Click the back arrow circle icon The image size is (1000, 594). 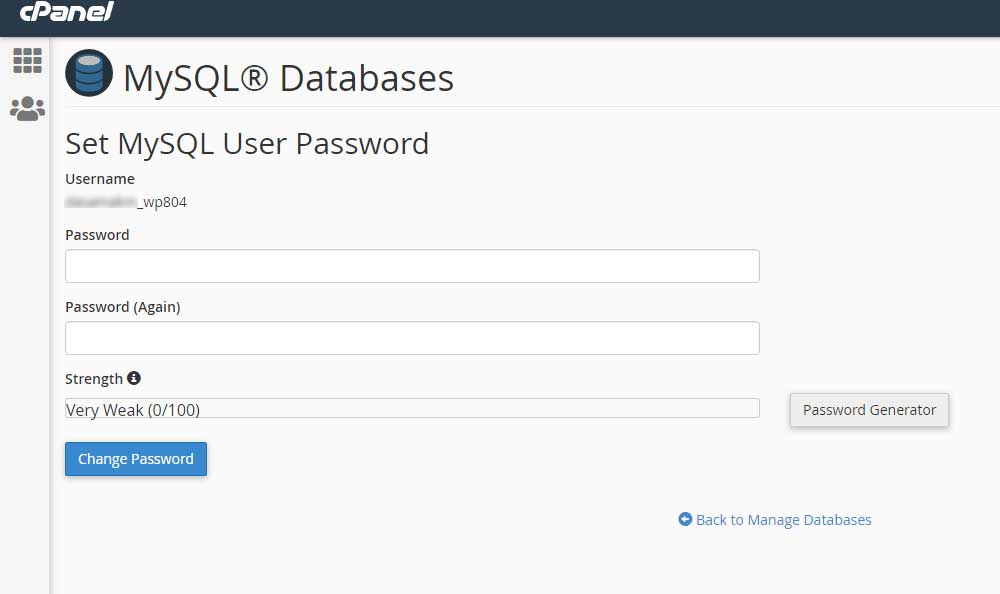[685, 519]
